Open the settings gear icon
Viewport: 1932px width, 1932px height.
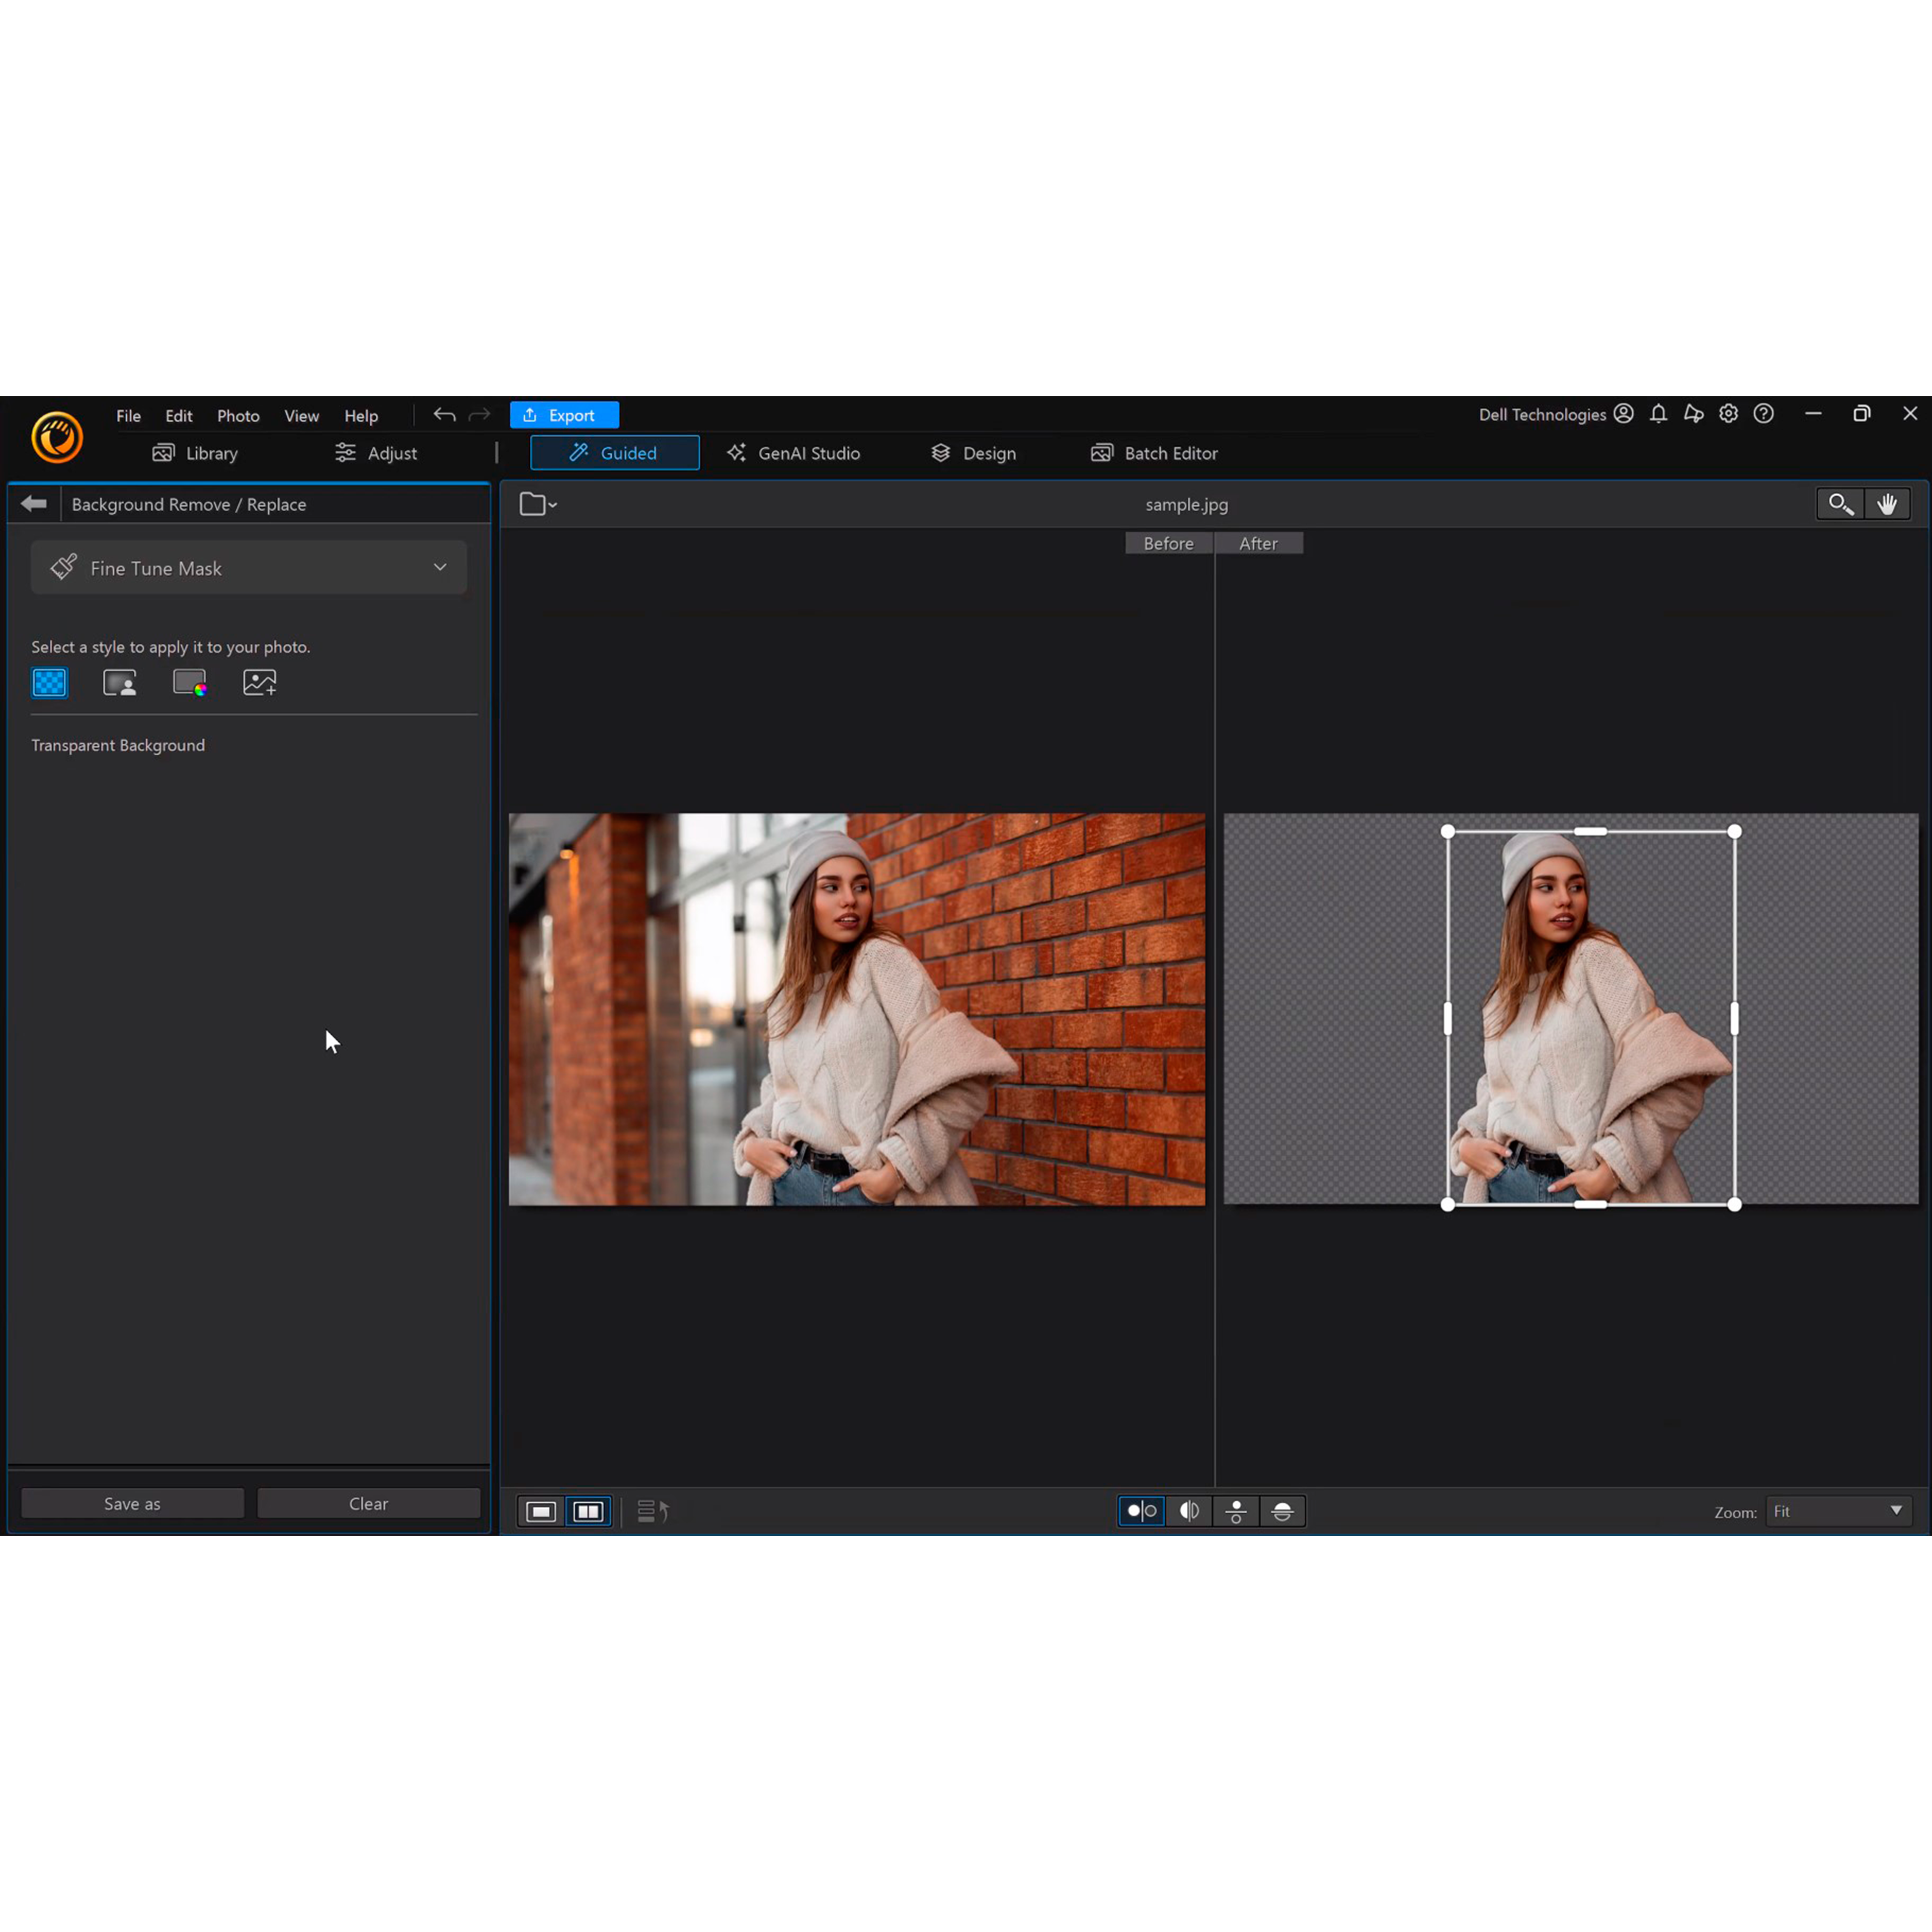1729,414
